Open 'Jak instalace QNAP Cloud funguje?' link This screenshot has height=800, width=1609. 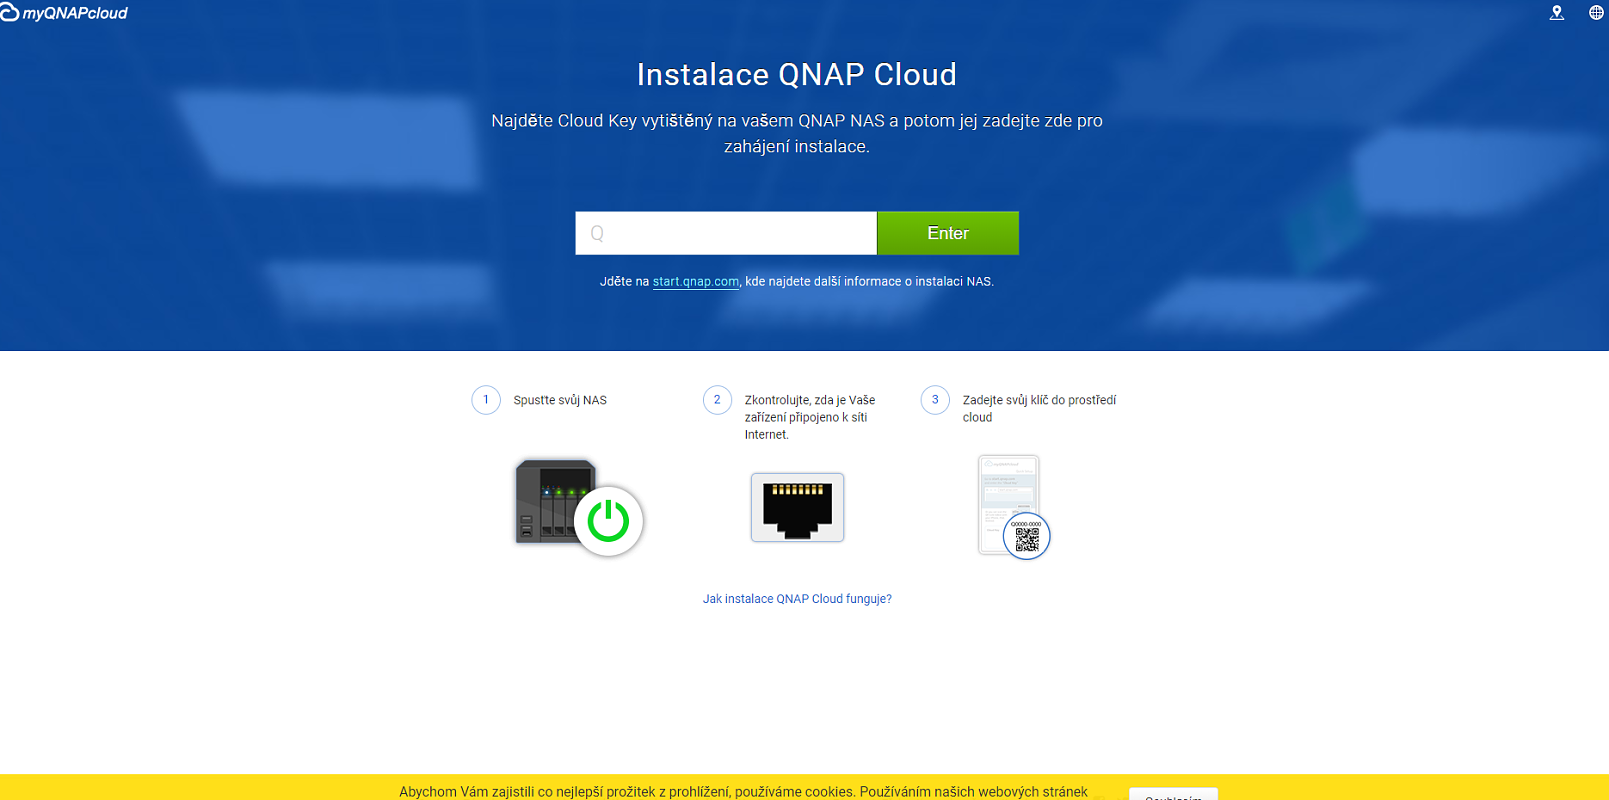click(x=797, y=599)
